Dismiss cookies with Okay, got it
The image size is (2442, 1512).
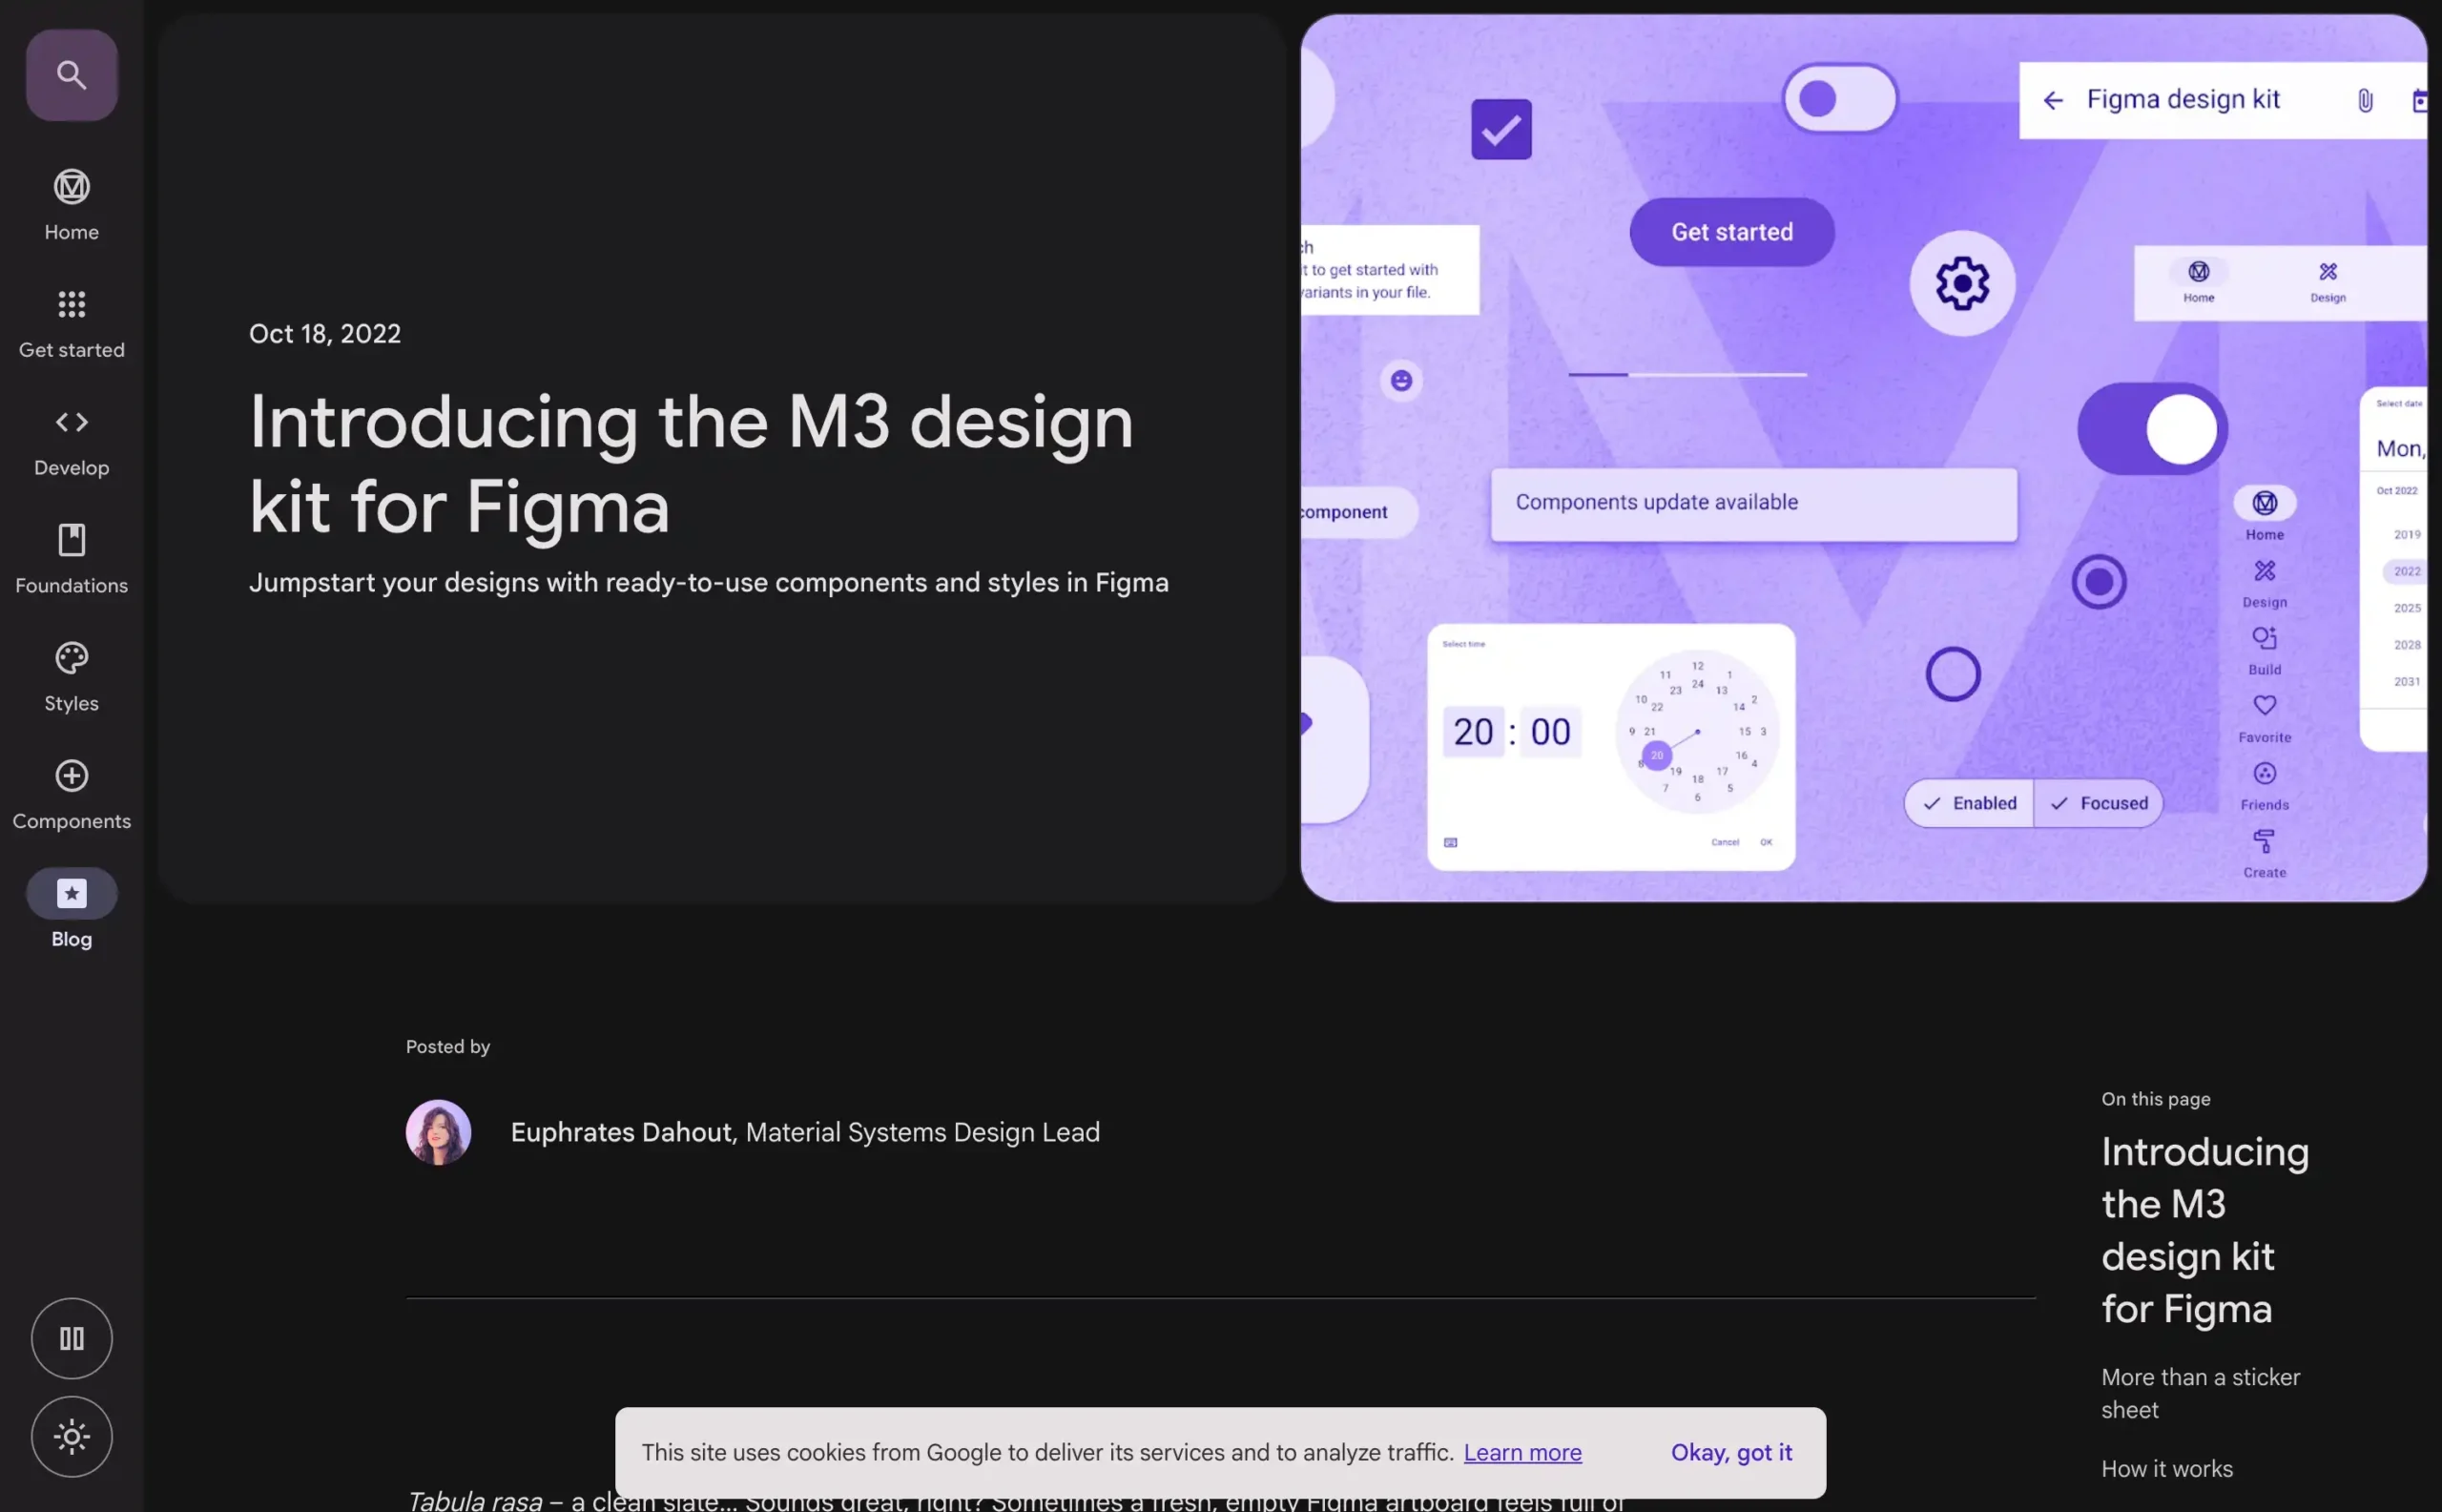1731,1452
